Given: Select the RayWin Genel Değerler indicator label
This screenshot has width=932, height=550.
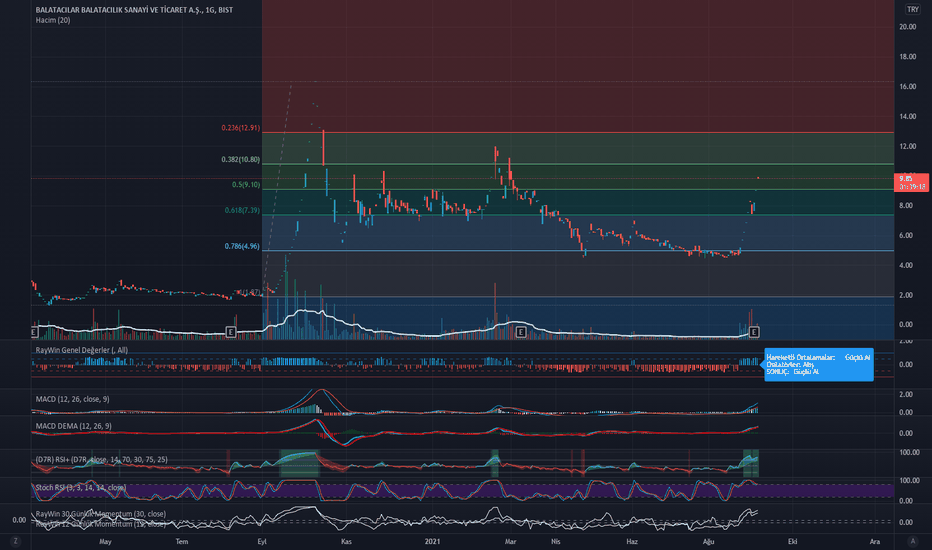Looking at the screenshot, I should point(81,350).
